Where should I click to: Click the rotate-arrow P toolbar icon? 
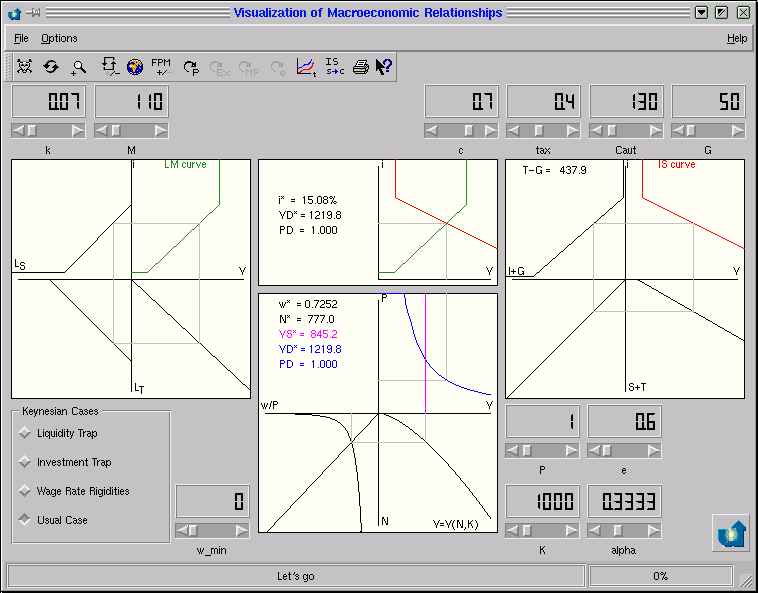coord(191,67)
